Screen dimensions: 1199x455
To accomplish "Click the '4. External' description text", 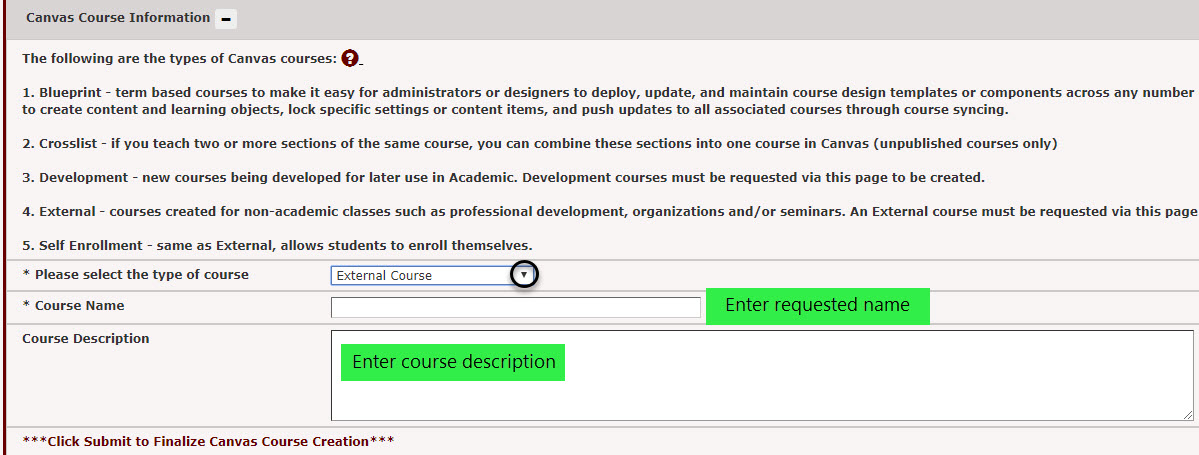I will [610, 212].
